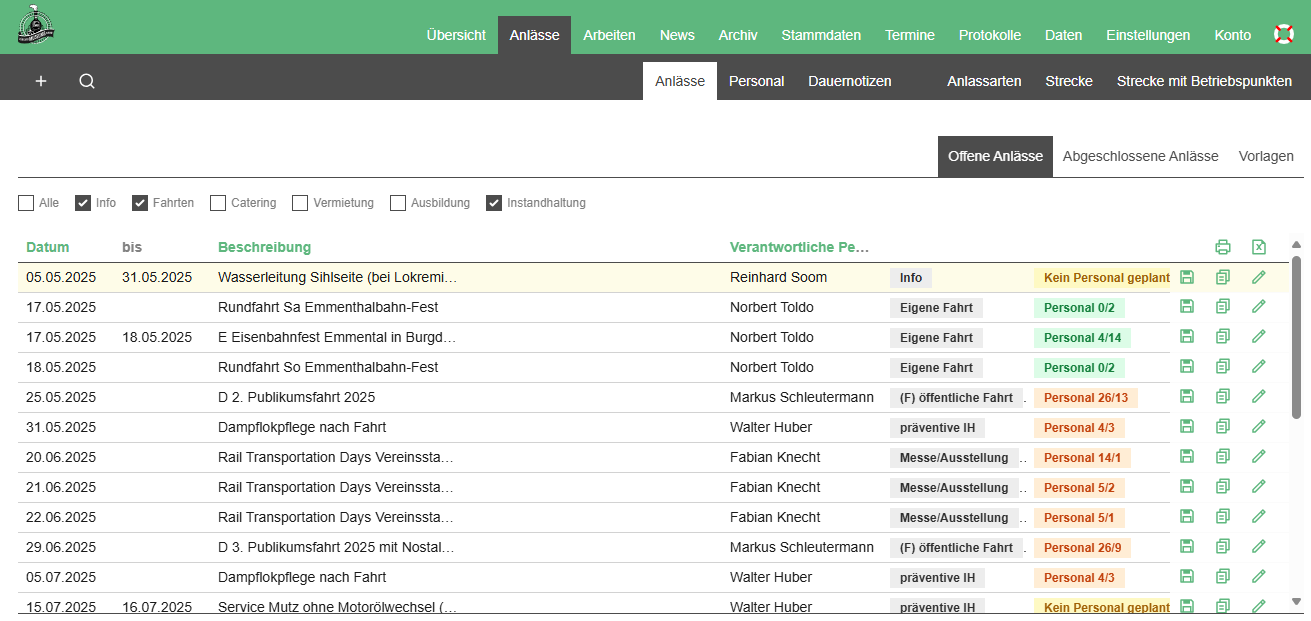Click the steam locomotive logo

click(36, 27)
